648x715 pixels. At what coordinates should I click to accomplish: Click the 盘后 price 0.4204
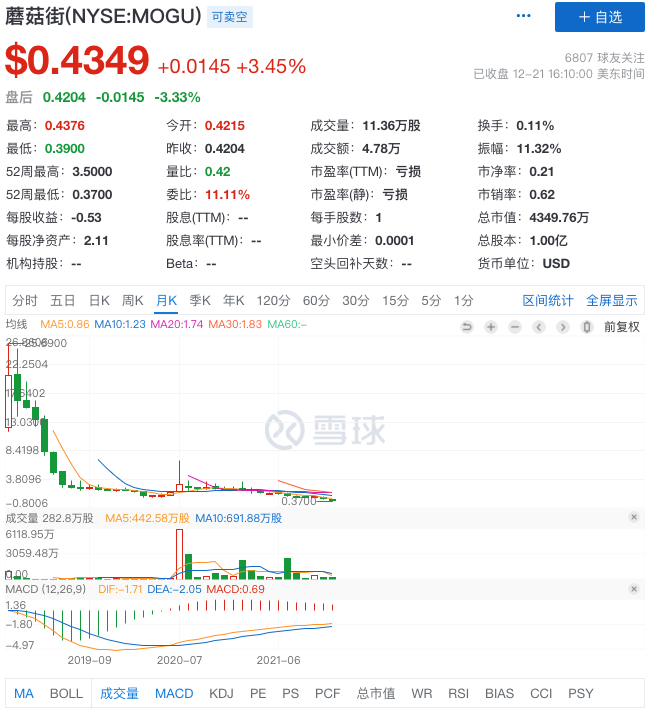pyautogui.click(x=64, y=97)
